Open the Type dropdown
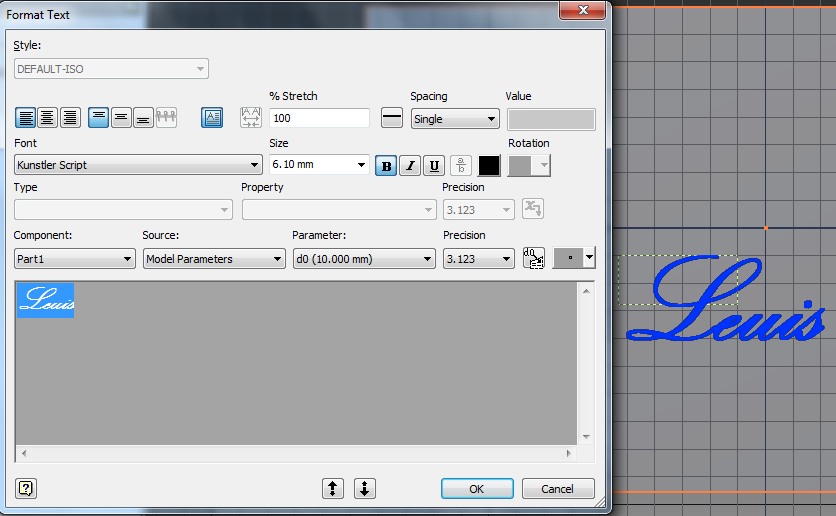Image resolution: width=836 pixels, height=516 pixels. point(123,209)
